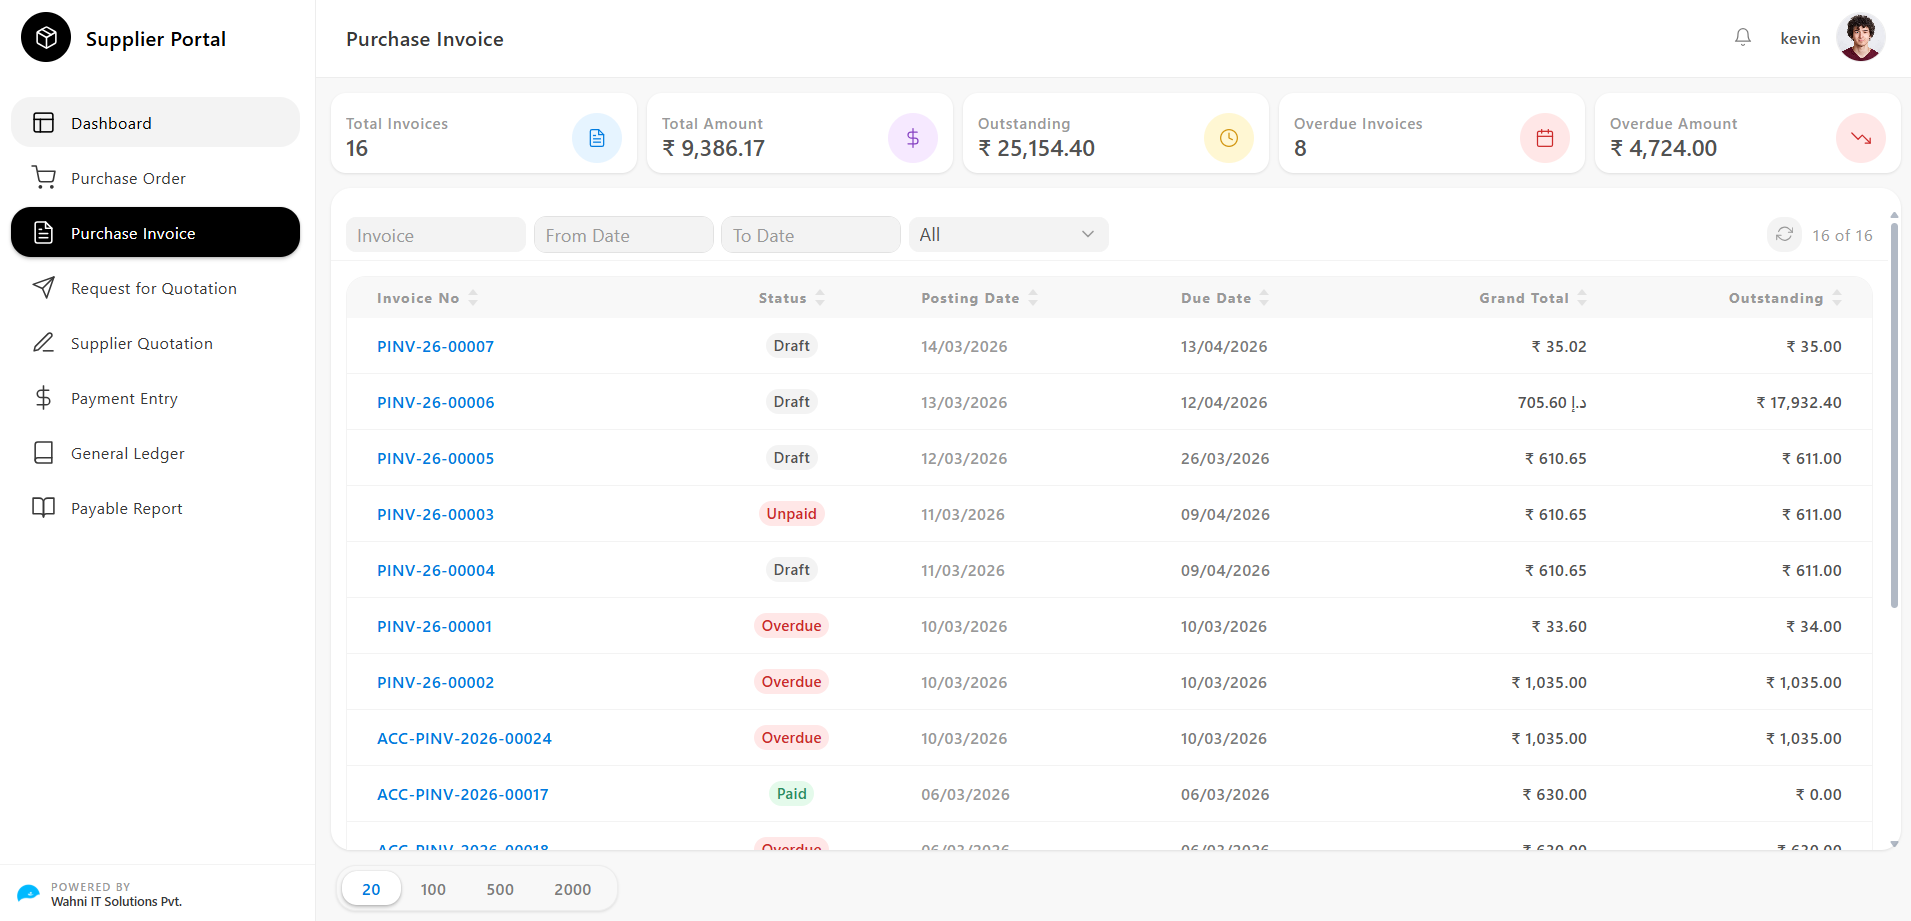Set page size to 20
The image size is (1911, 921).
[x=371, y=889]
